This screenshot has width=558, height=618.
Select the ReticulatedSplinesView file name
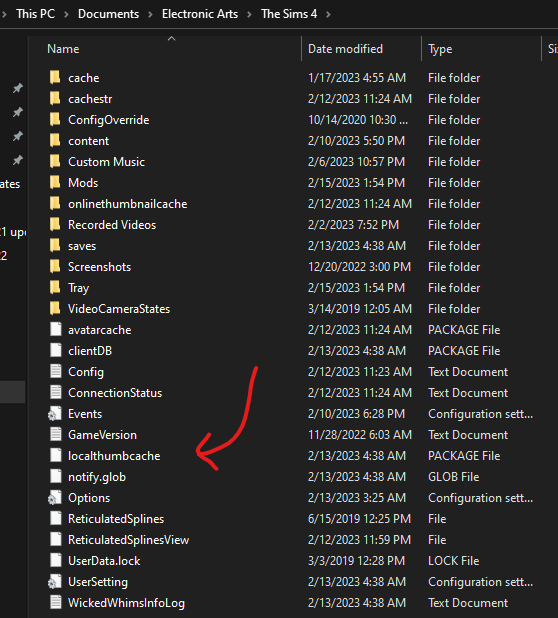[128, 540]
